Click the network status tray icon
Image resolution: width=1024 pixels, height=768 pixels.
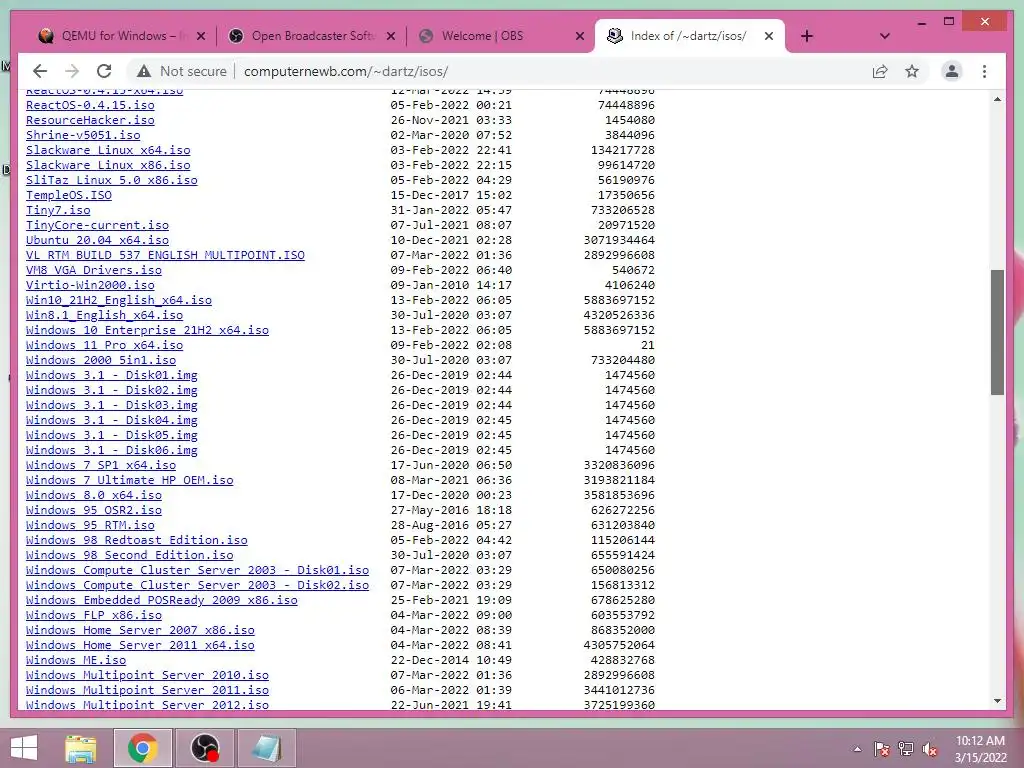(x=906, y=749)
